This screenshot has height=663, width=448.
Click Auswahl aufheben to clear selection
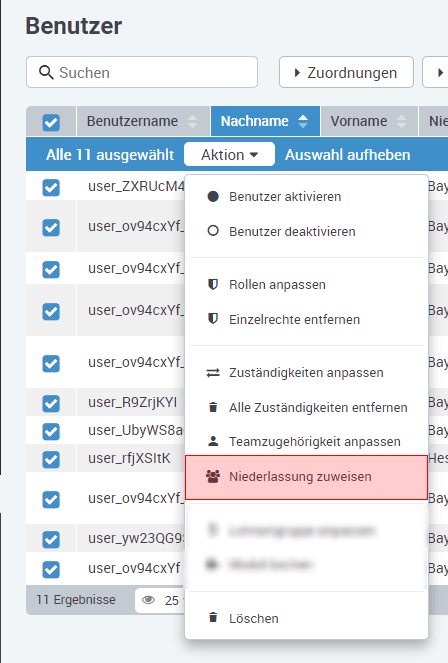pos(347,155)
